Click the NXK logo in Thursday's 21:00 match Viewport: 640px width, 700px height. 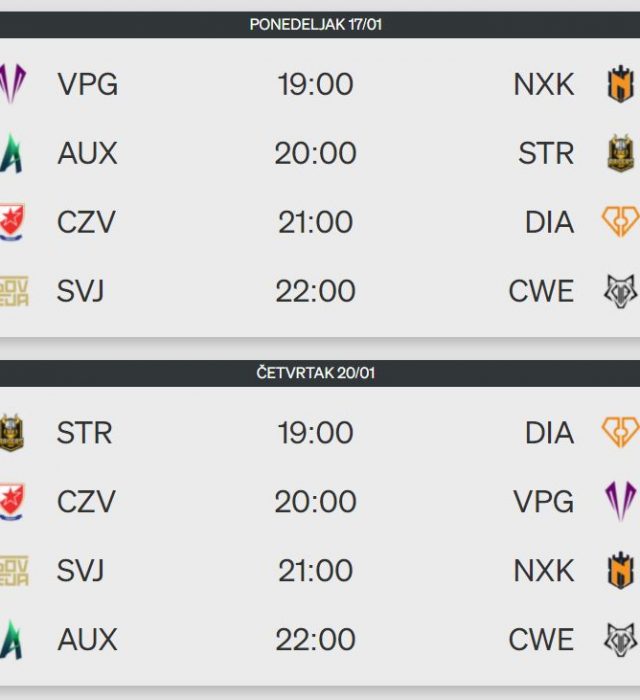tap(620, 570)
